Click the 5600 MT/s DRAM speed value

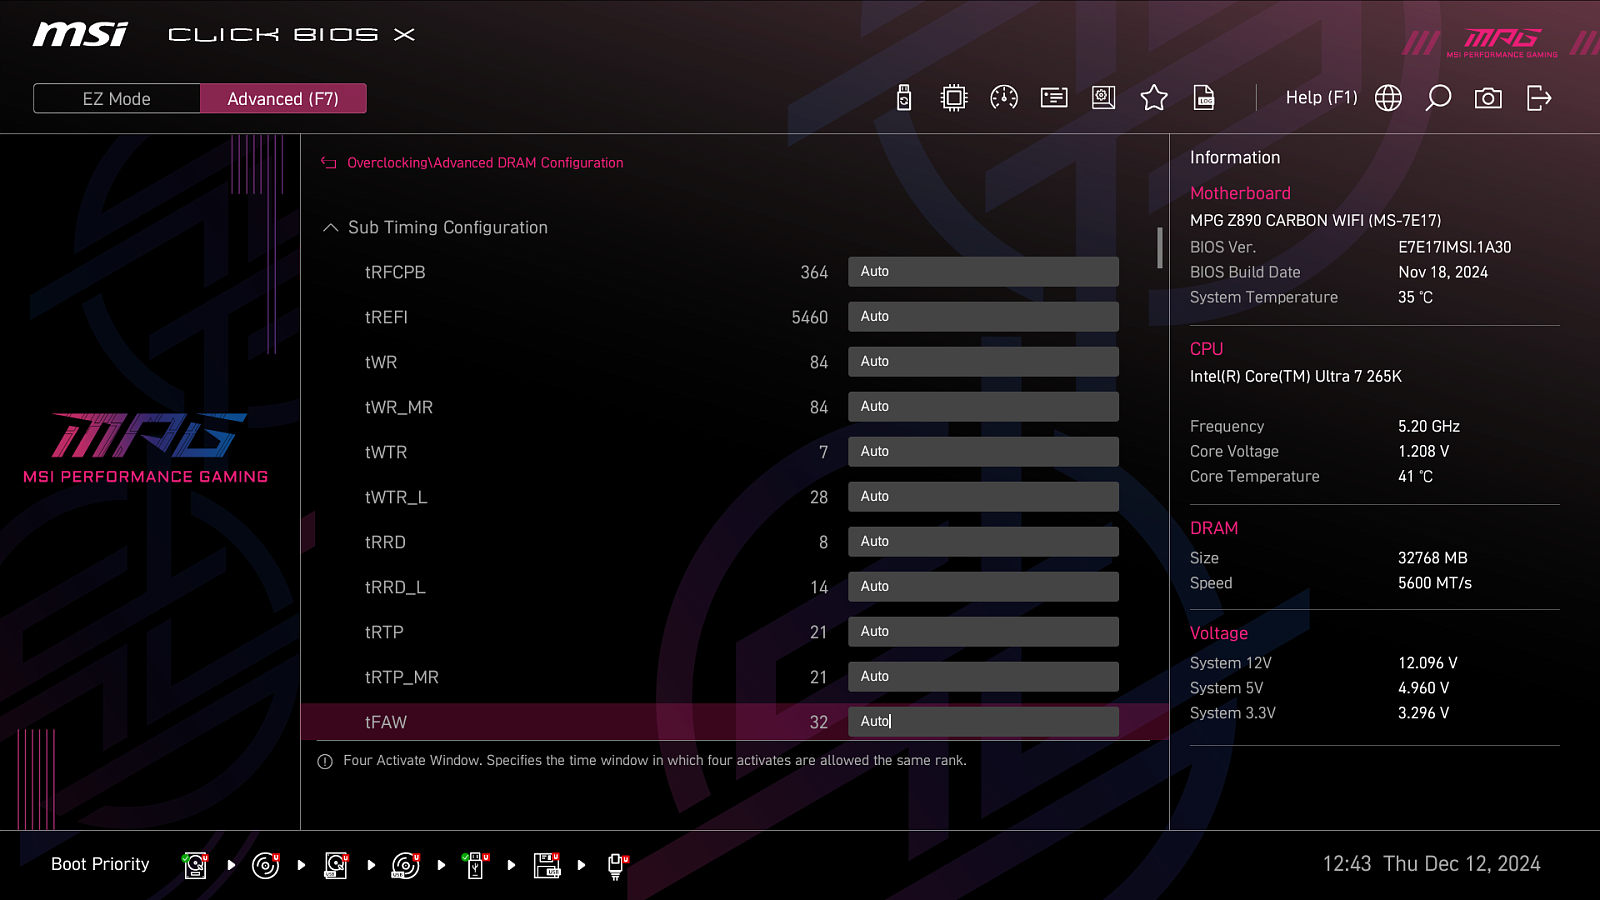click(x=1435, y=583)
